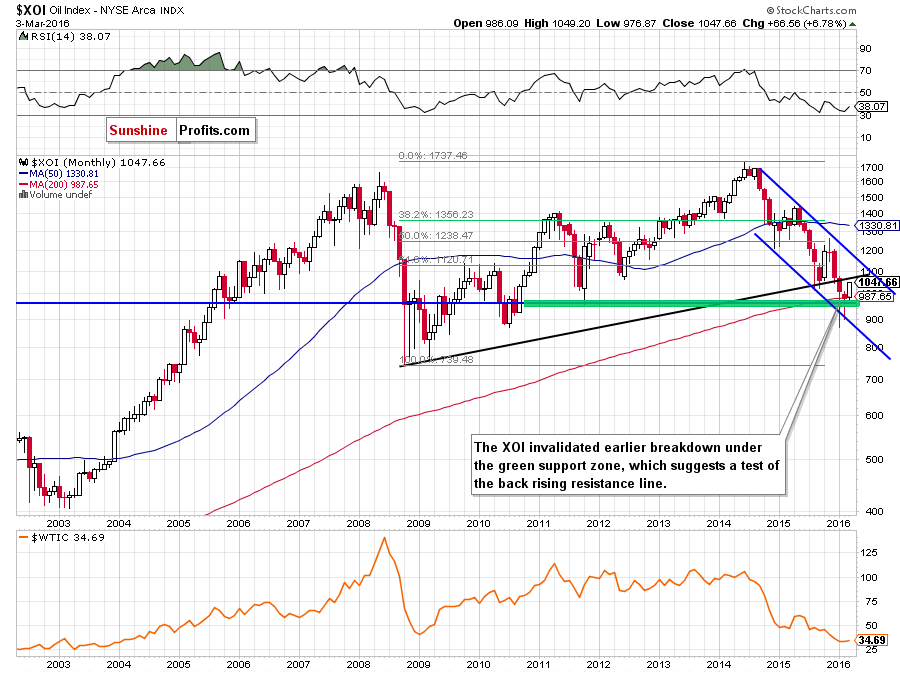The height and width of the screenshot is (673, 900).
Task: Click the Chg +66.56 (+6.78%) value
Action: [794, 24]
